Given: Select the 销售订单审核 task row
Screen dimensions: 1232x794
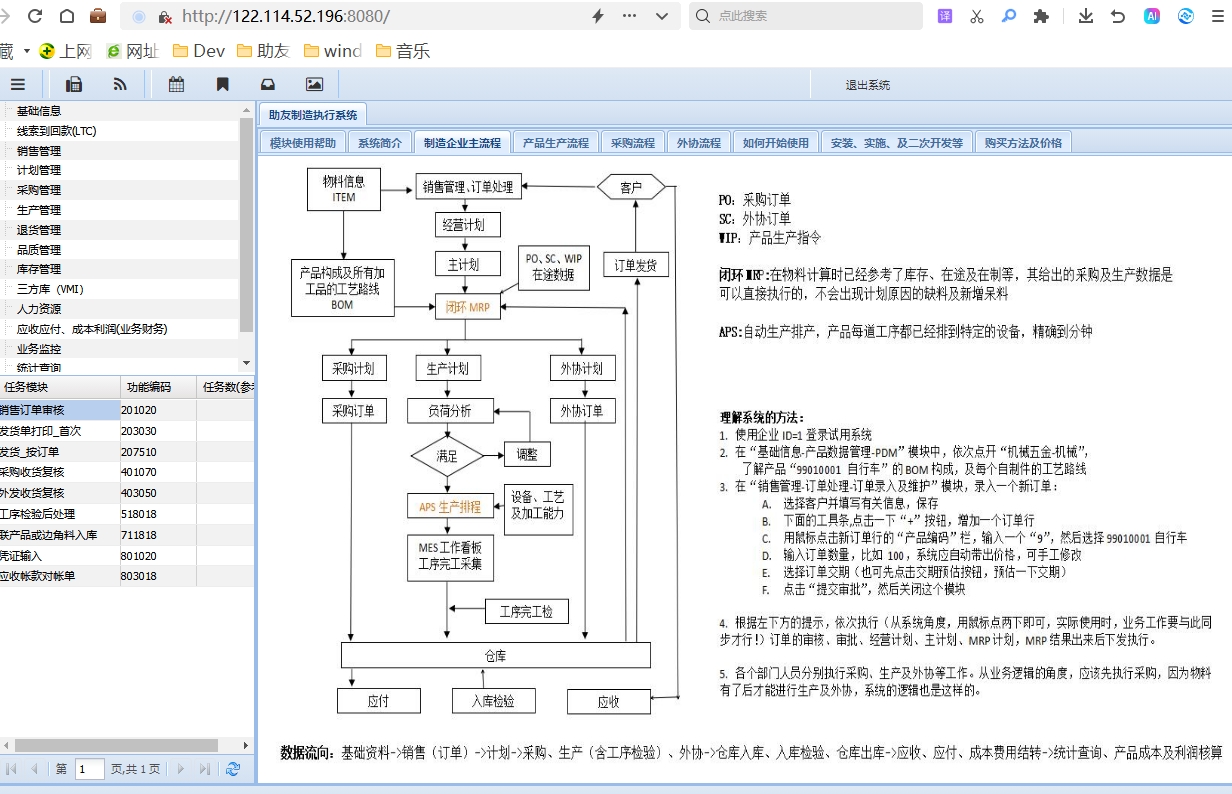Looking at the screenshot, I should (127, 410).
